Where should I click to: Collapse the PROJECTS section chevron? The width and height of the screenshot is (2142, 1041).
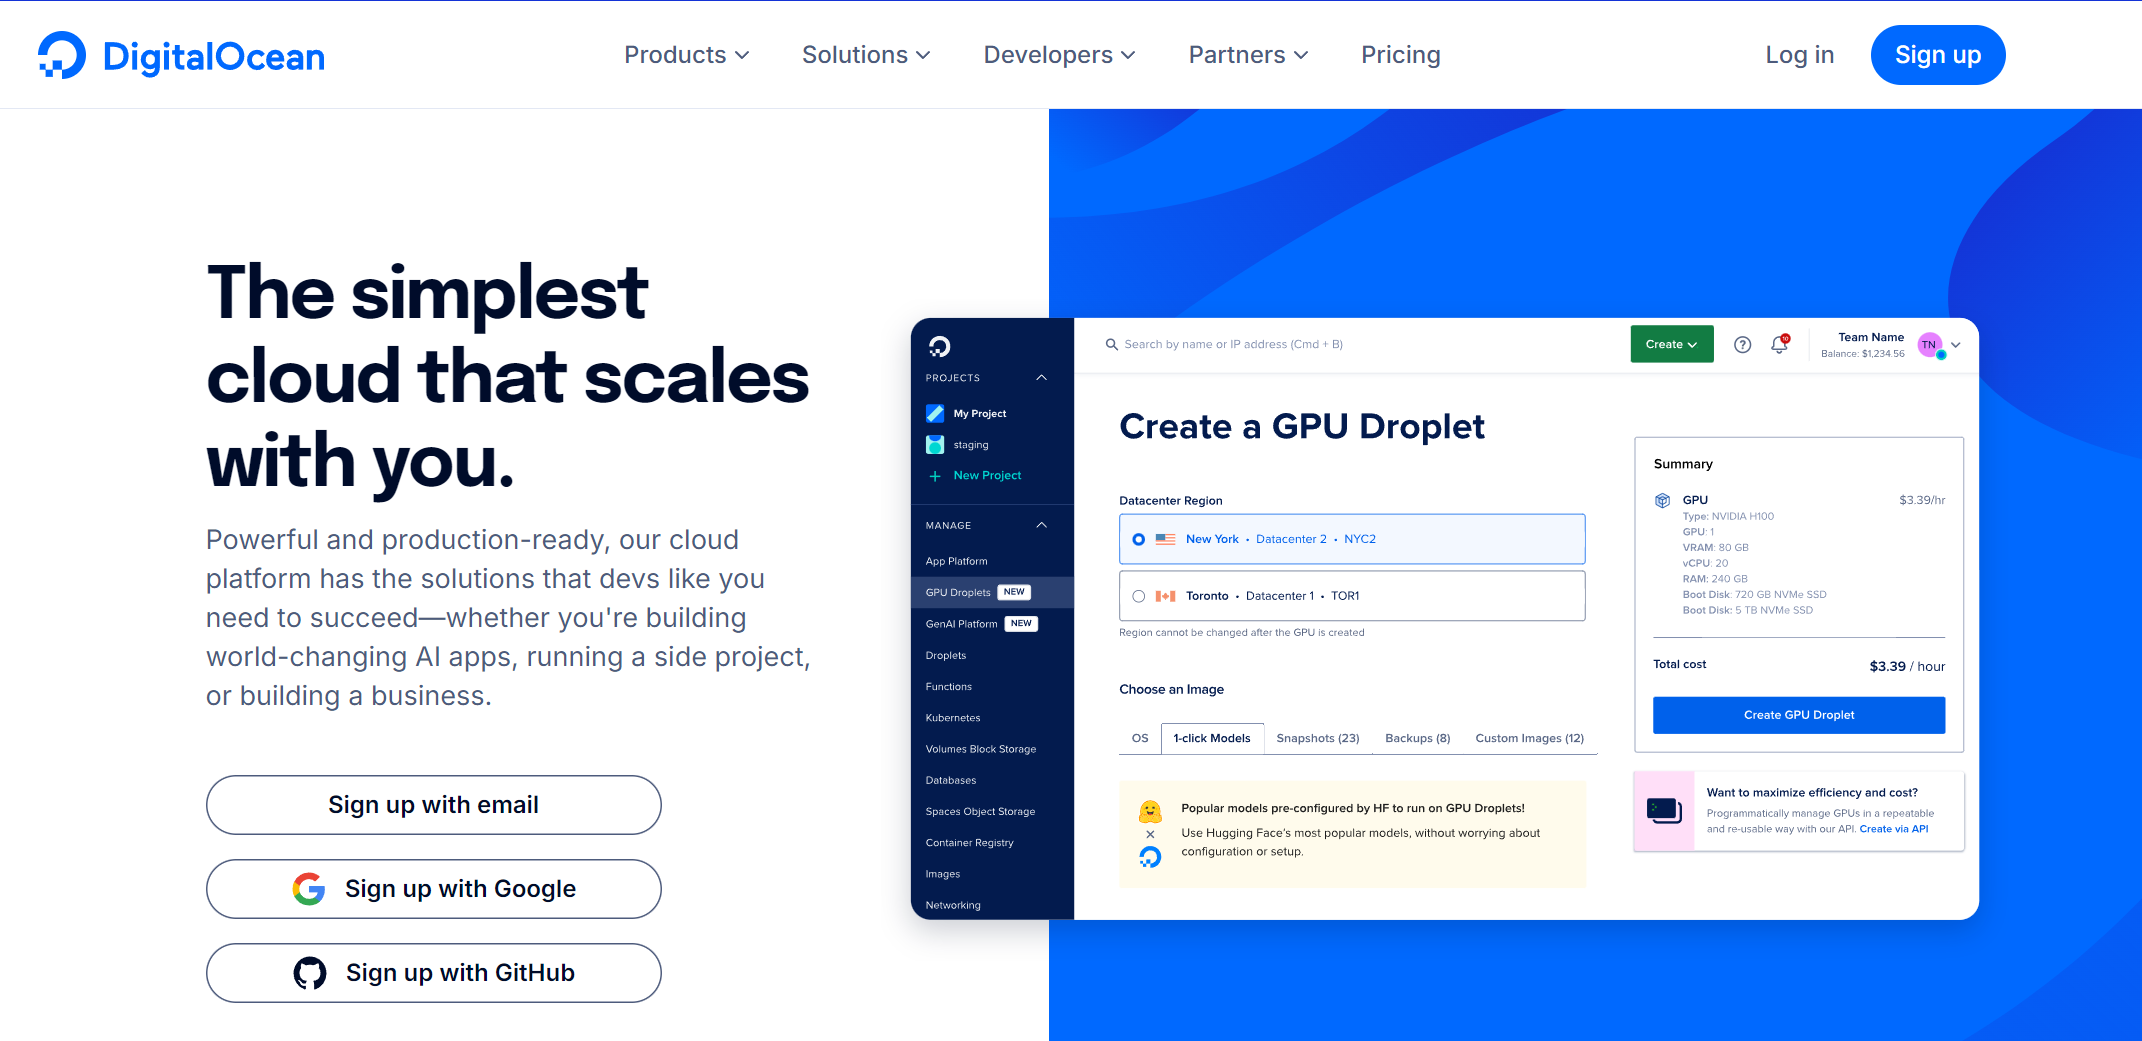pos(1041,378)
